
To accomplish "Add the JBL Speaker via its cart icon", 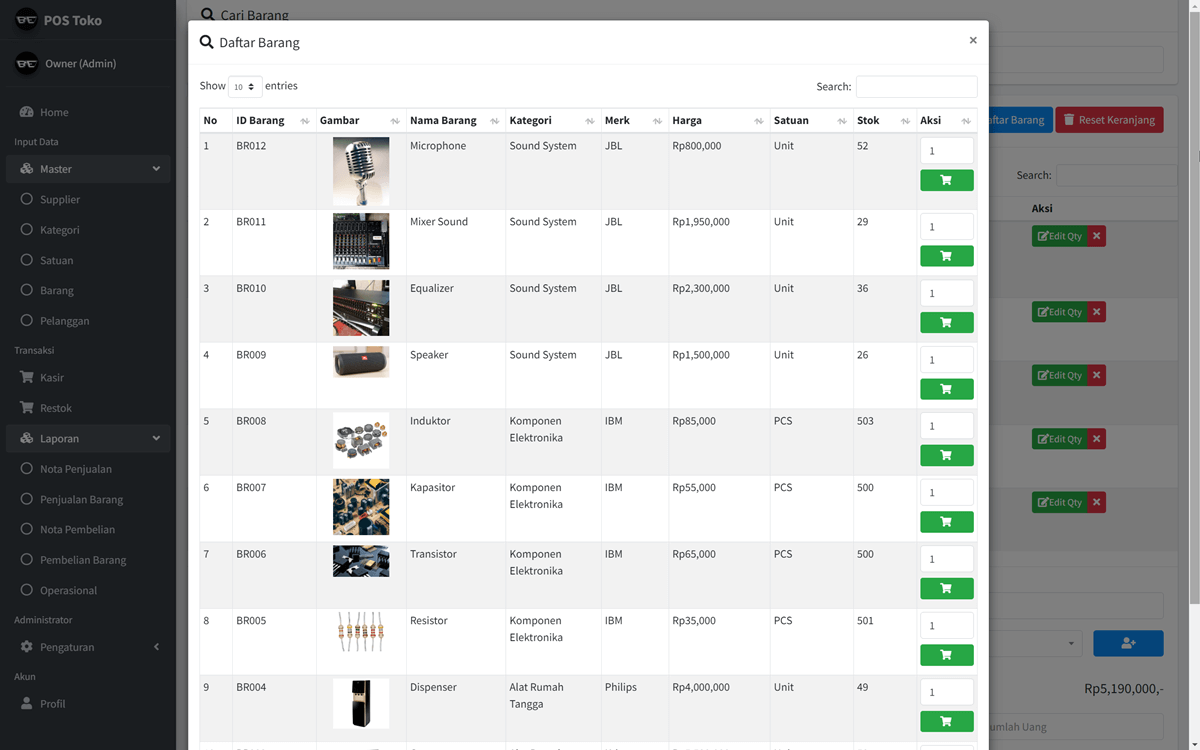I will (946, 388).
